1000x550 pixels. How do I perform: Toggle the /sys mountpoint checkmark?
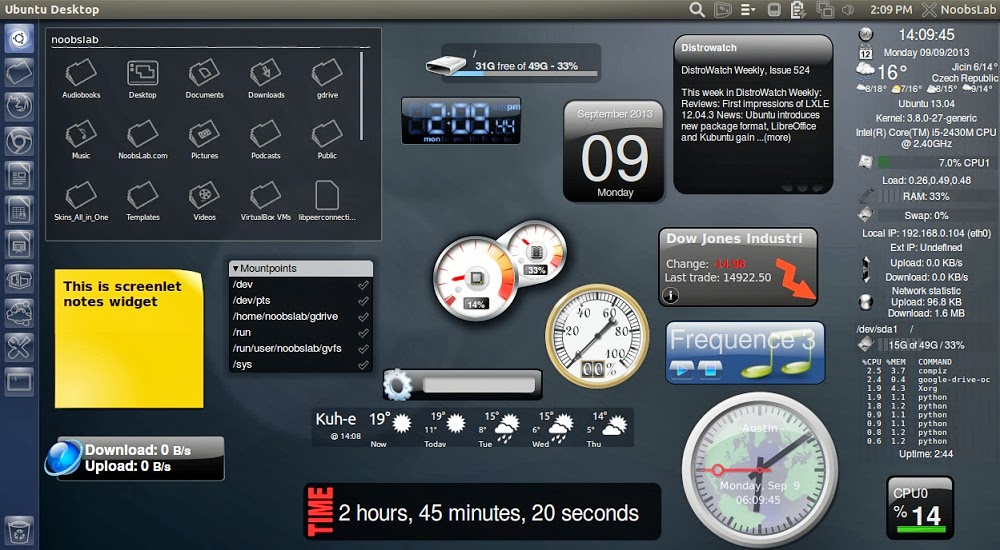click(x=363, y=365)
